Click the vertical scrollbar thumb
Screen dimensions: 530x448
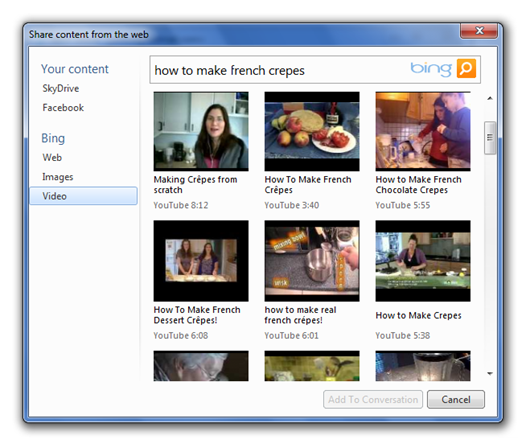(490, 138)
